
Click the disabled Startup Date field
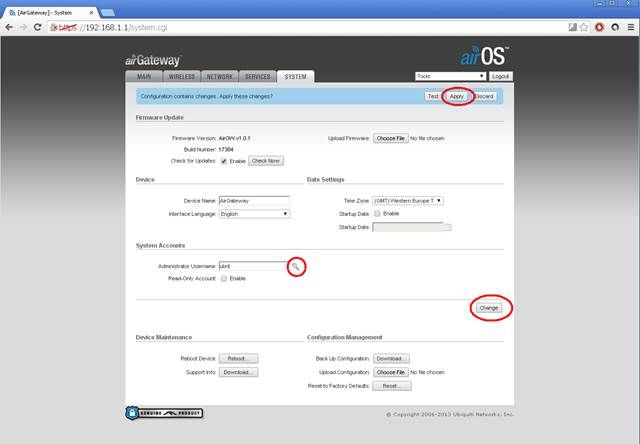(408, 227)
